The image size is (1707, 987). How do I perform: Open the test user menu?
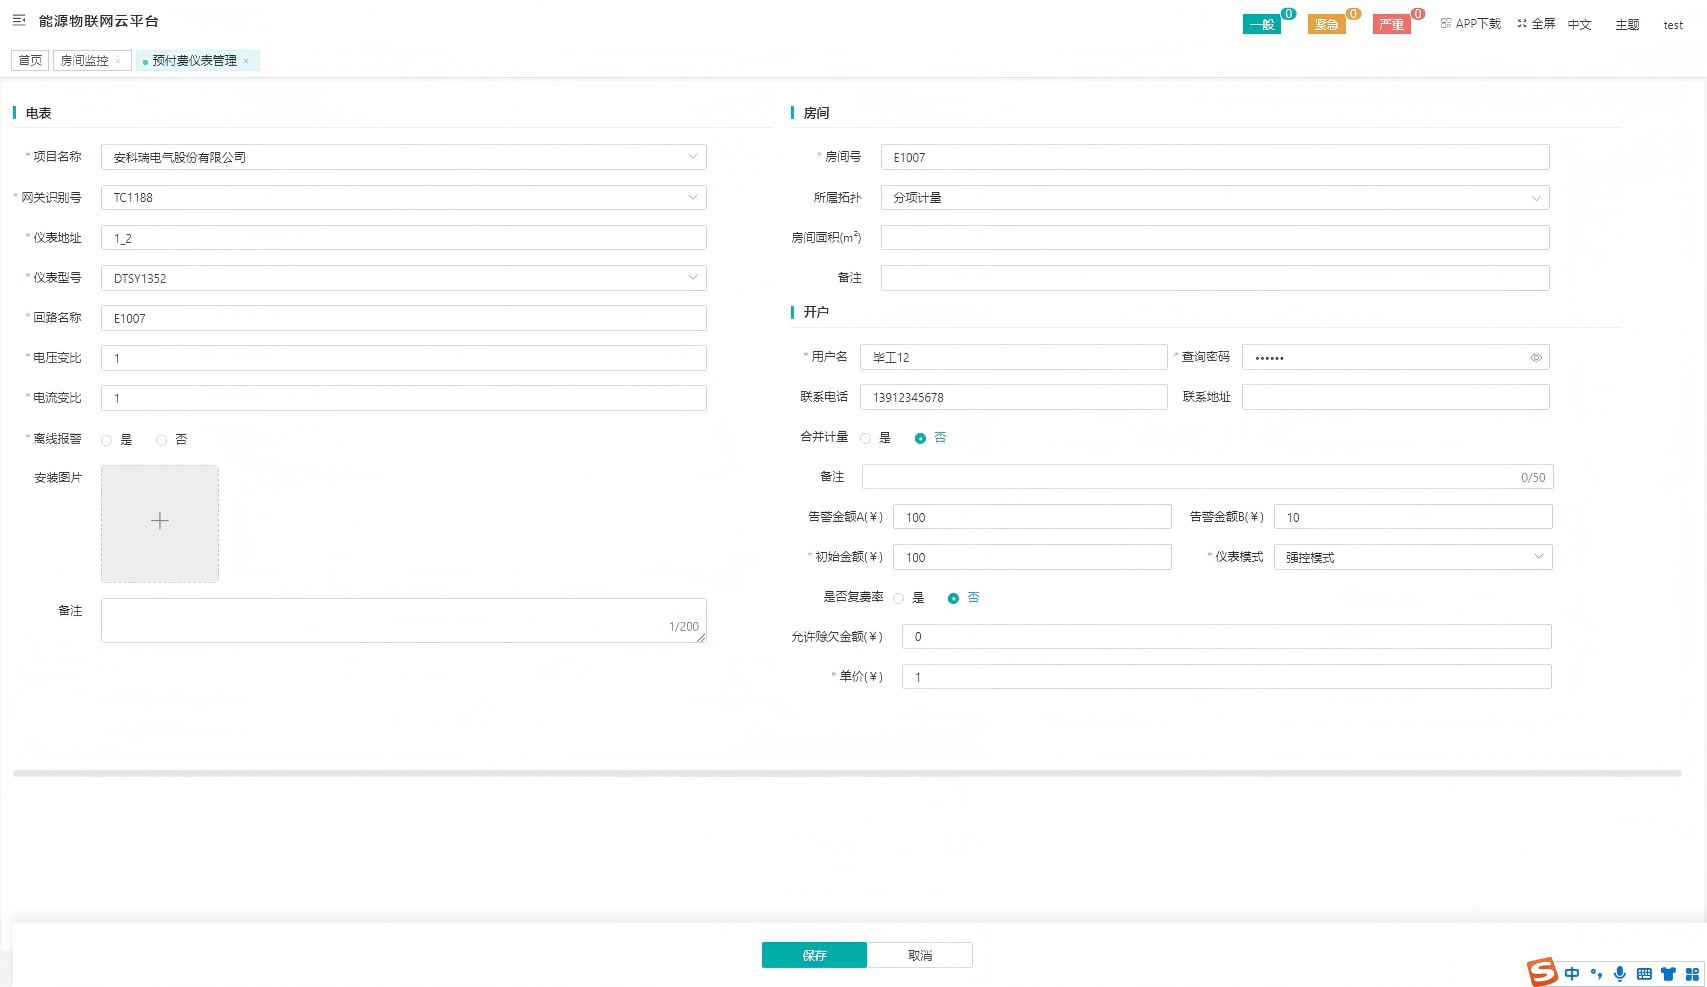(1673, 25)
